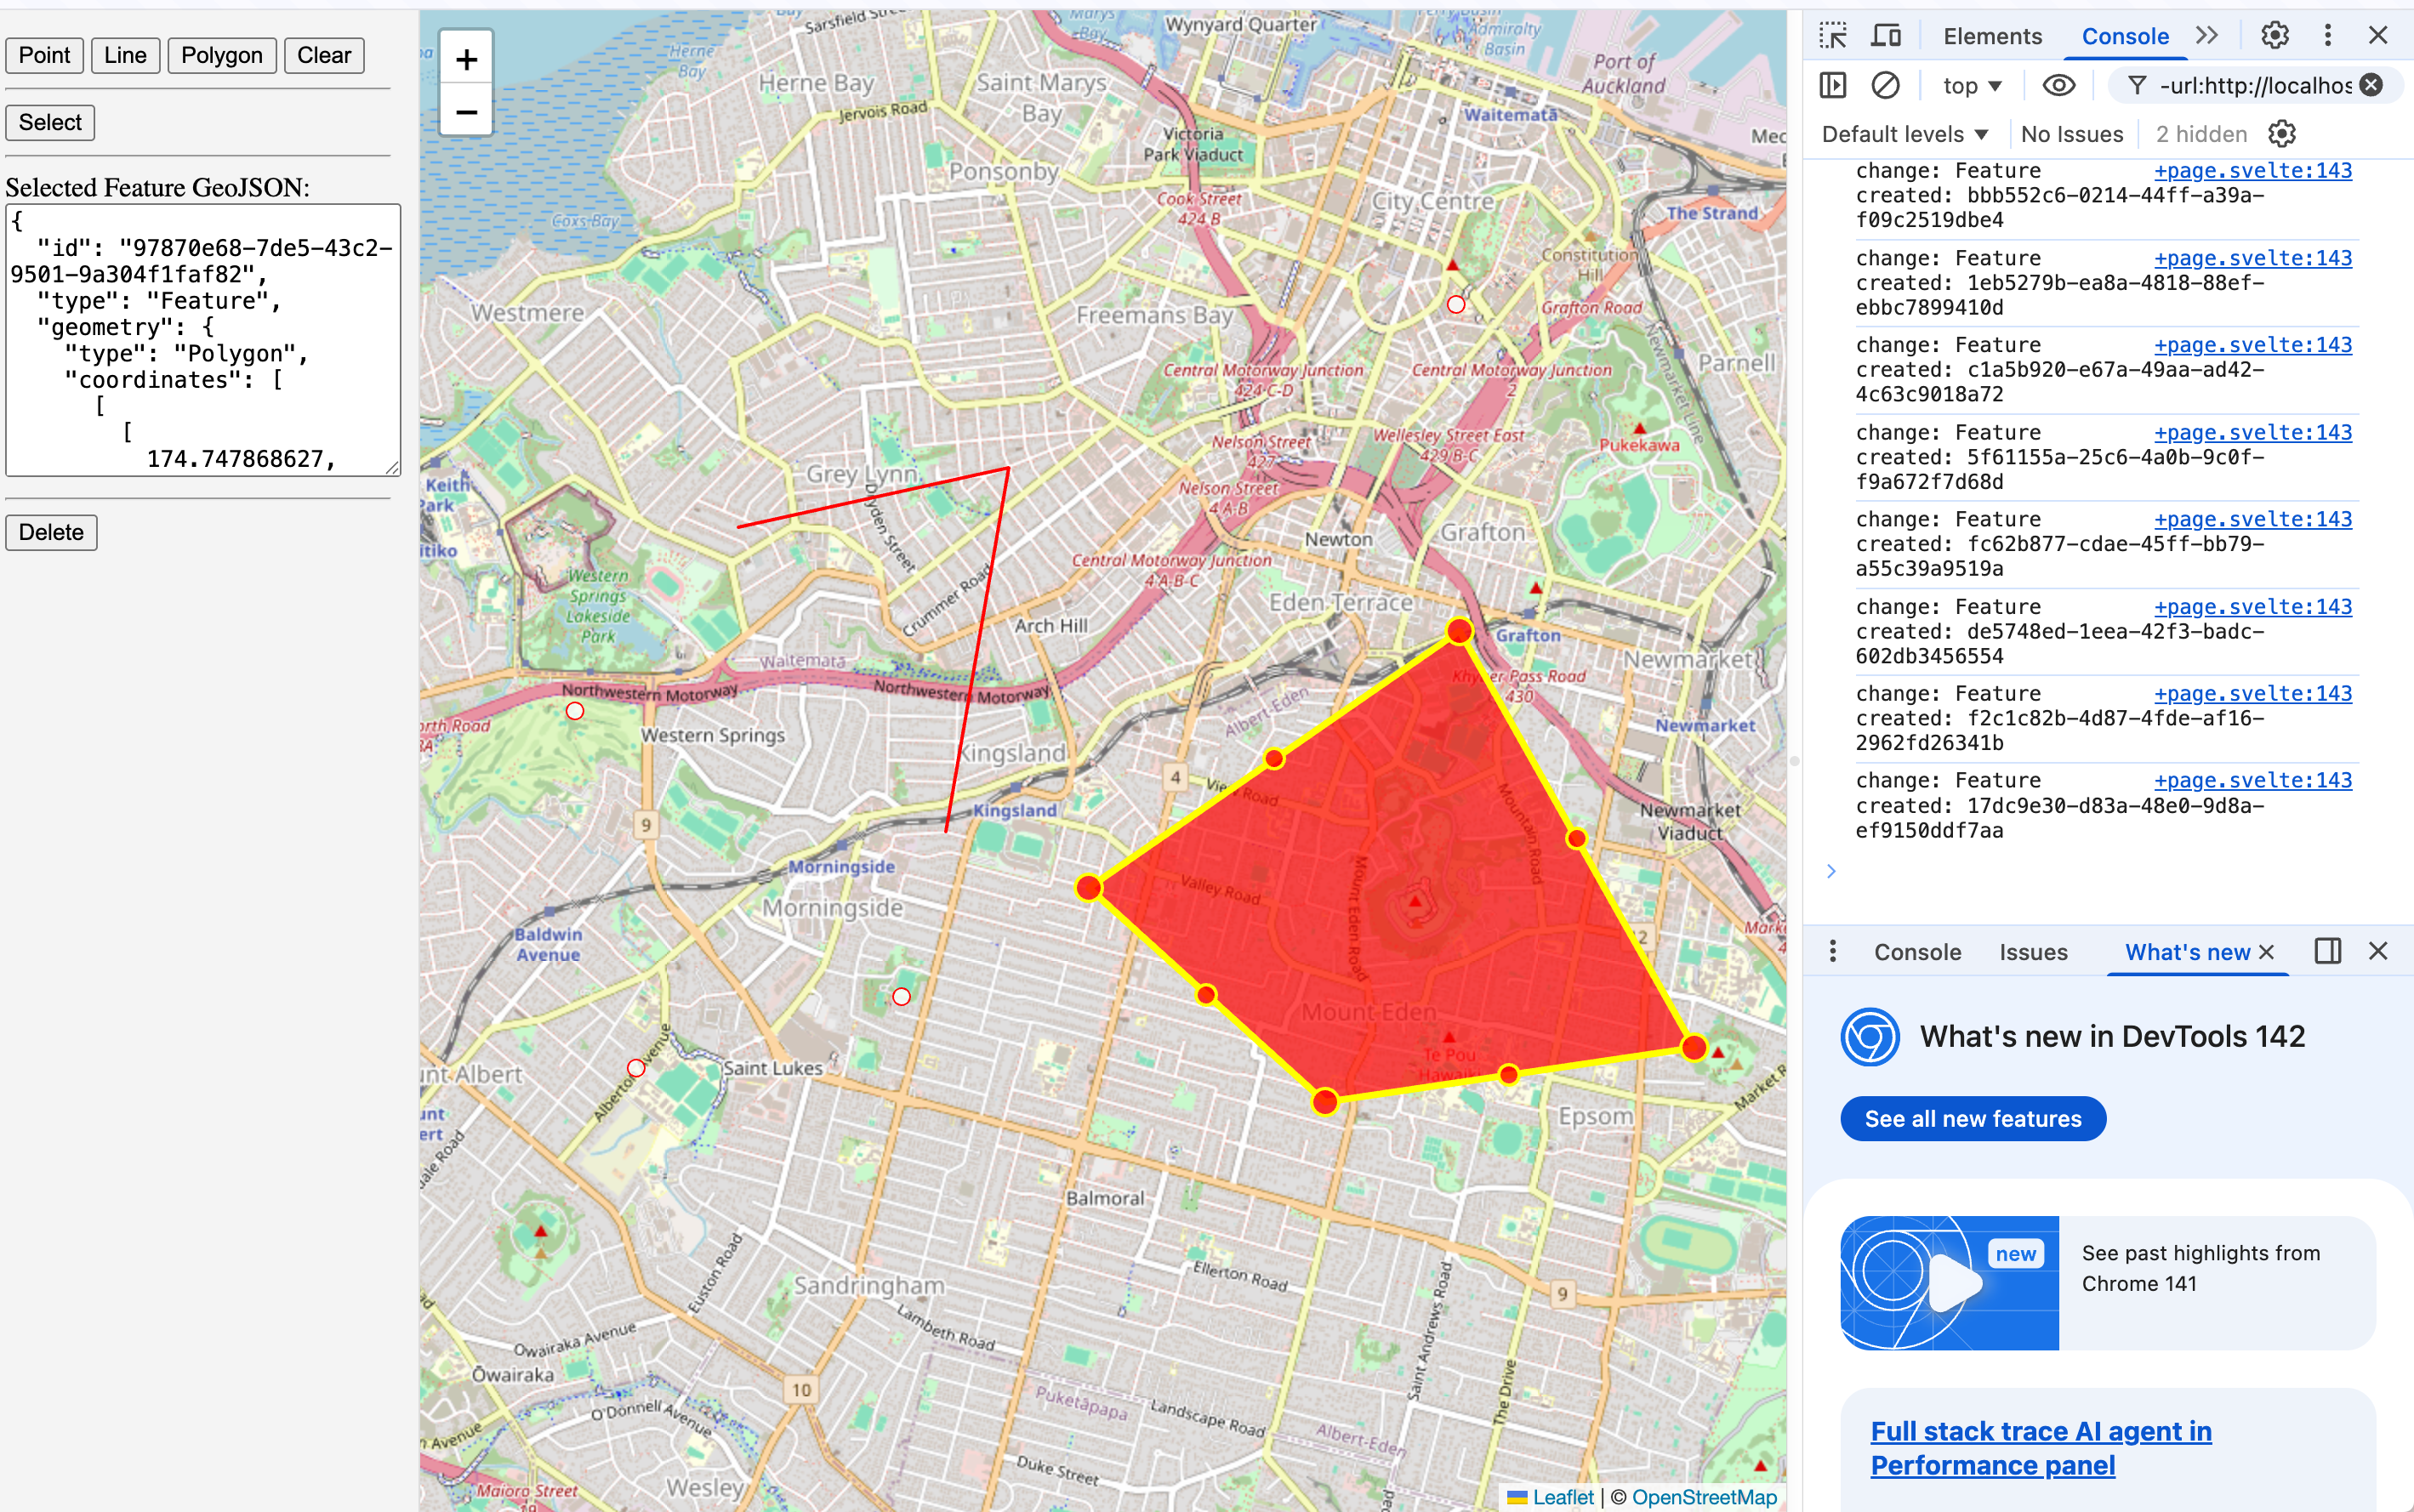Open the Issues drawer tab
Viewport: 2414px width, 1512px height.
[2033, 952]
